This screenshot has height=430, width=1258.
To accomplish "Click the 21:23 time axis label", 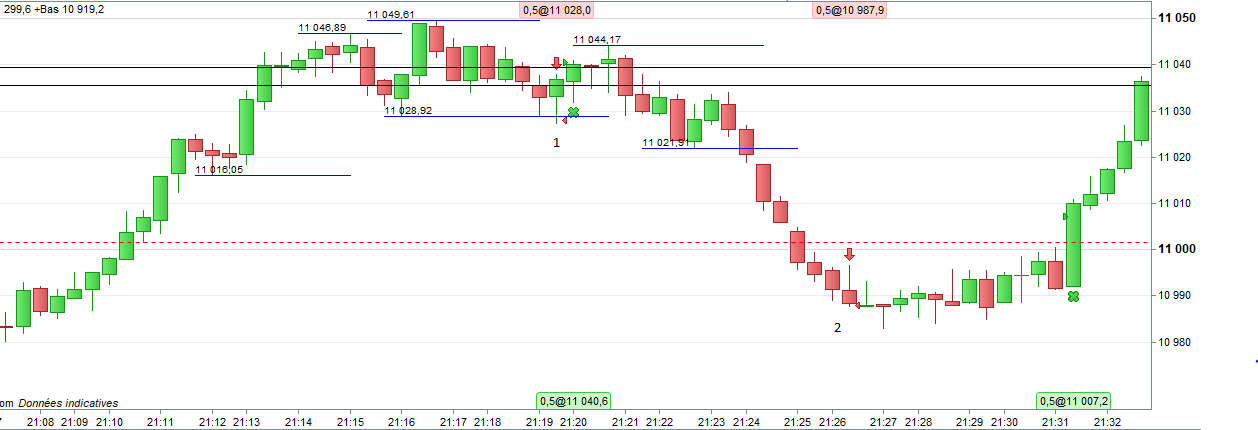I will pyautogui.click(x=711, y=423).
